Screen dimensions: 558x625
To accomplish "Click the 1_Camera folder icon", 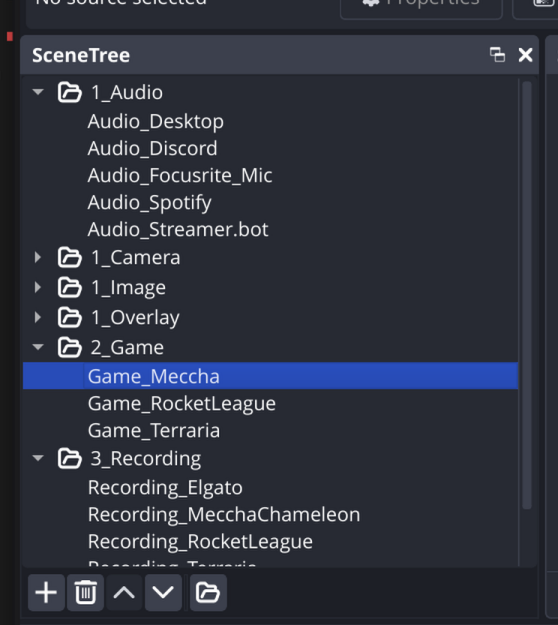I will coord(70,257).
